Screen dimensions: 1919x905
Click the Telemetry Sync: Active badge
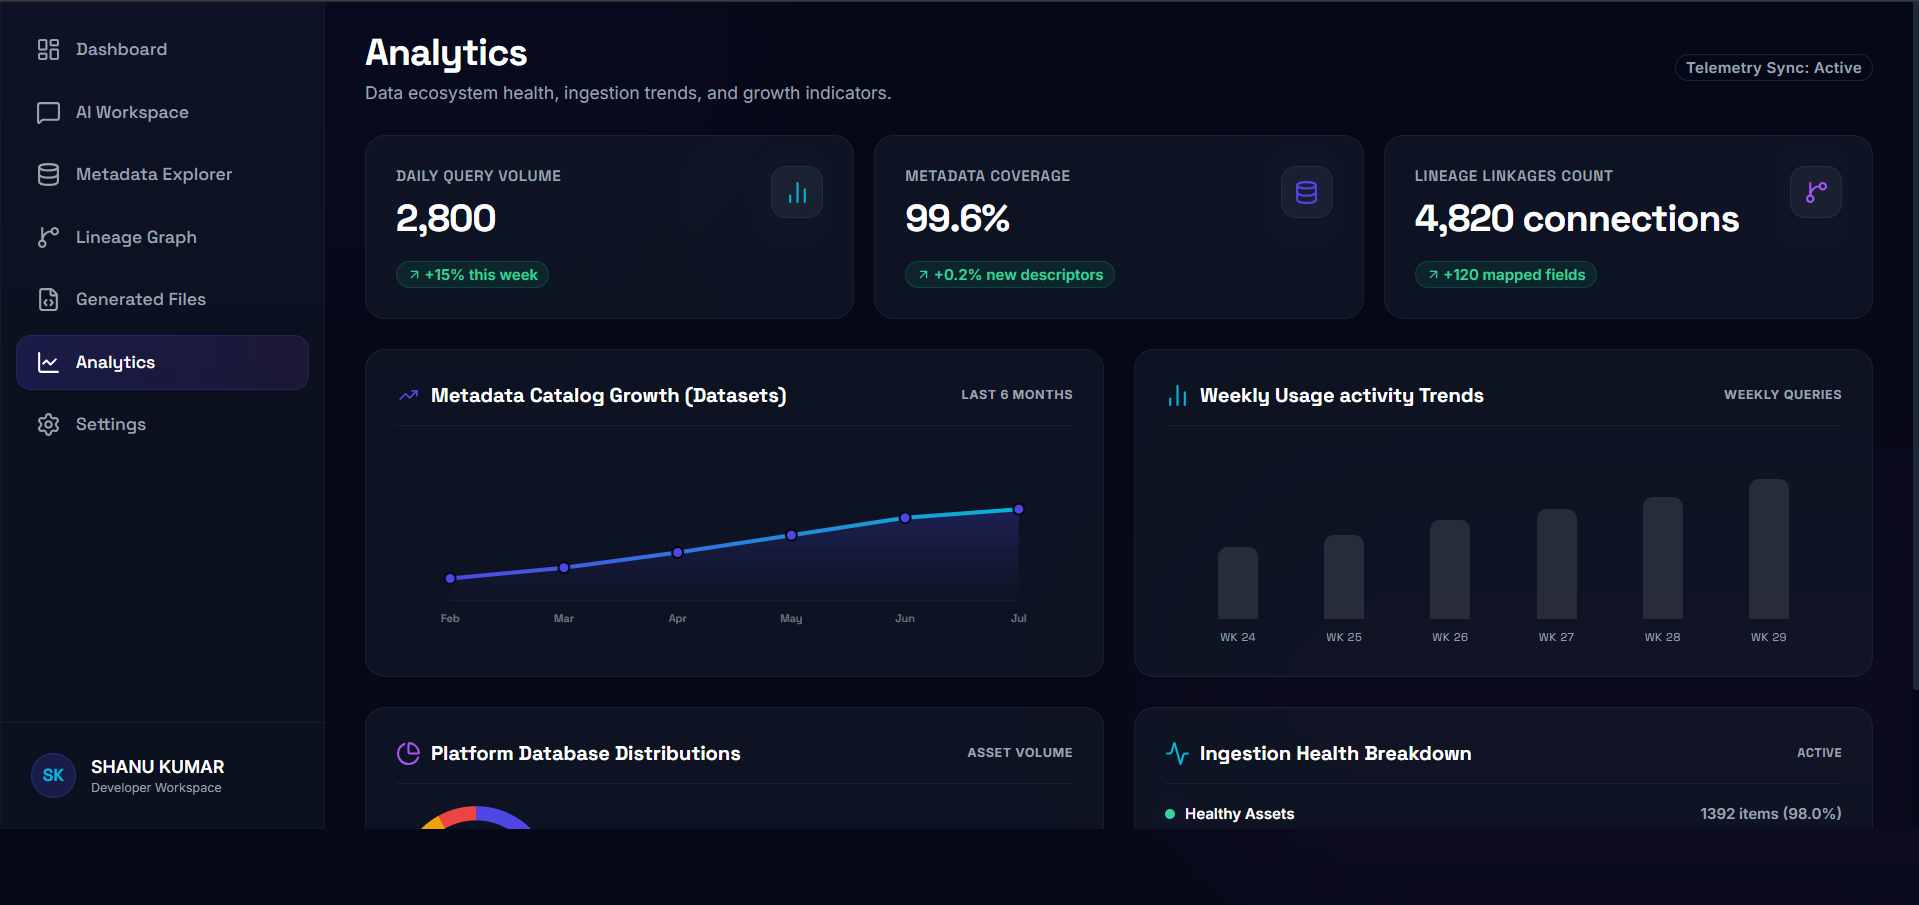click(1773, 68)
